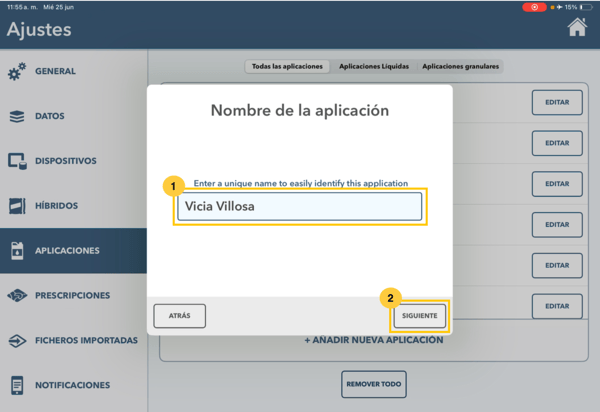Open the PRESCRIPCIONES settings section
The width and height of the screenshot is (600, 412).
(73, 295)
